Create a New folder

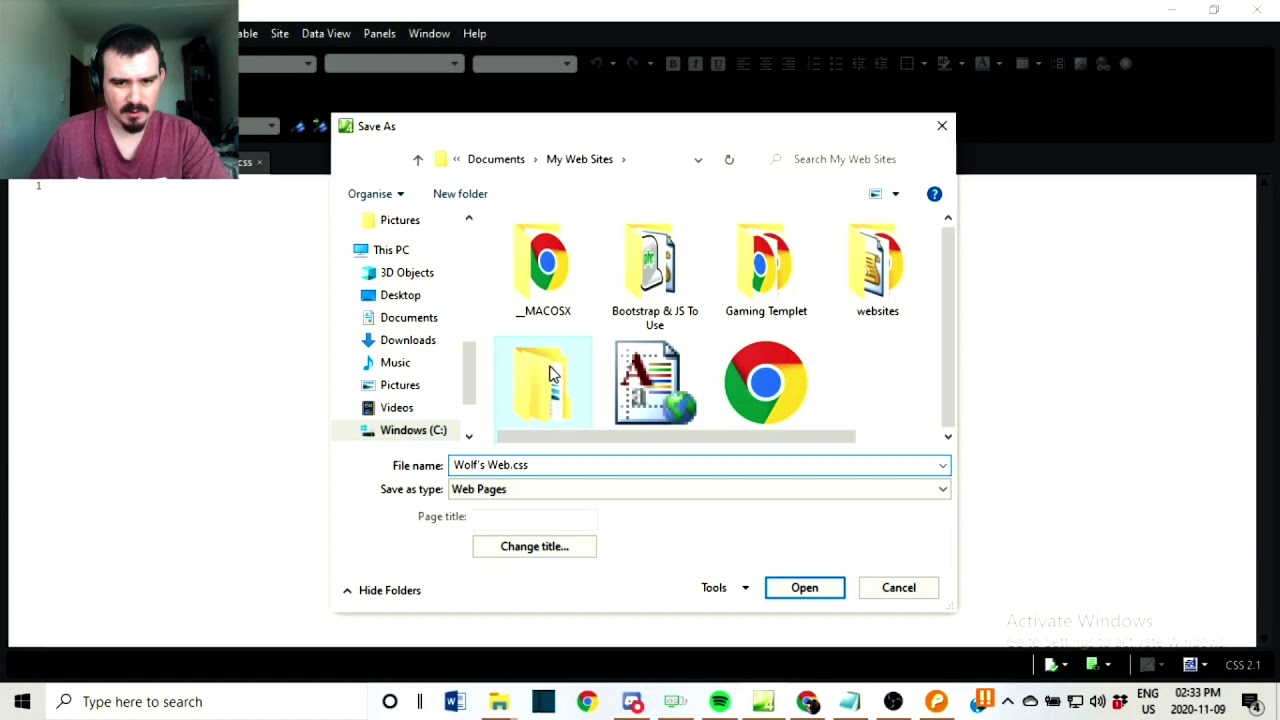460,194
